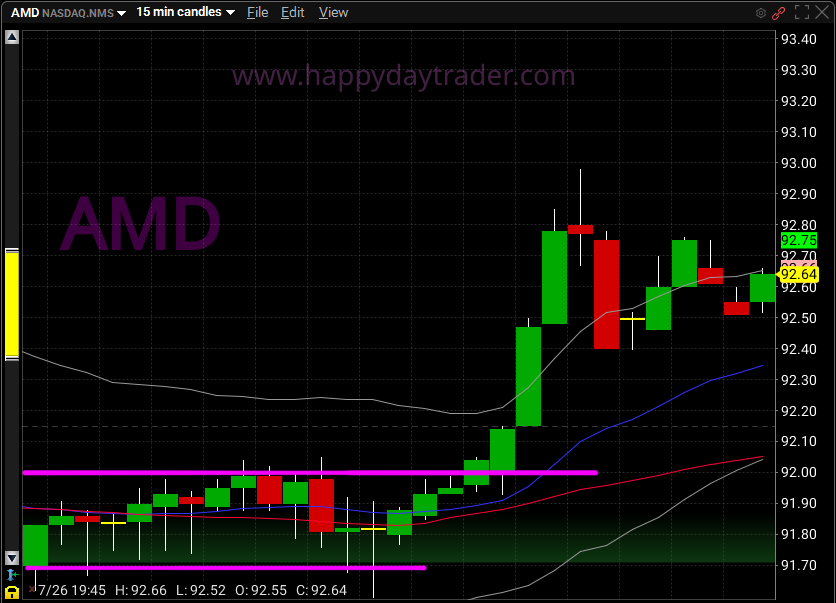The height and width of the screenshot is (603, 836).
Task: Click the vertical scale down arrow
Action: (x=12, y=558)
